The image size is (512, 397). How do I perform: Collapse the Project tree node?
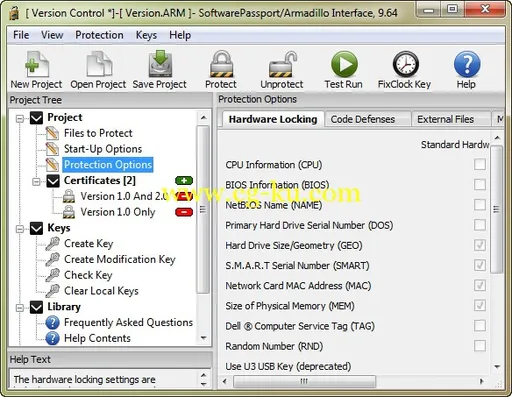(20, 118)
